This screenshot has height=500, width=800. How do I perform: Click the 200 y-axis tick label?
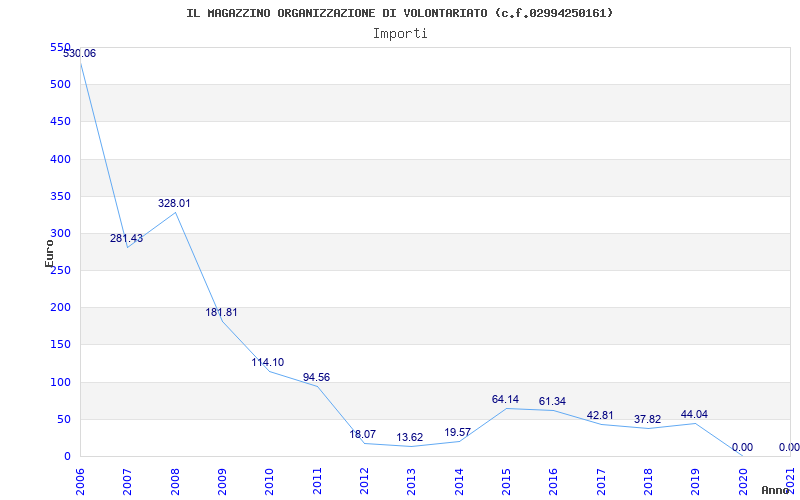[60, 308]
